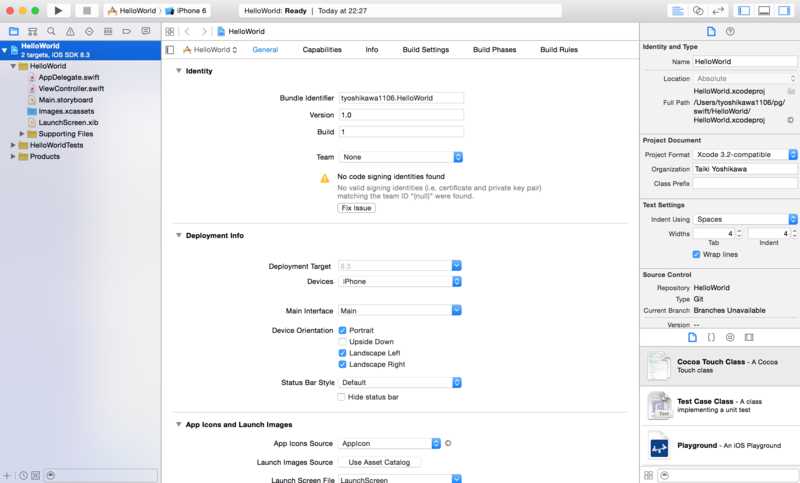
Task: Toggle Wrap lines checkbox
Action: click(x=696, y=255)
